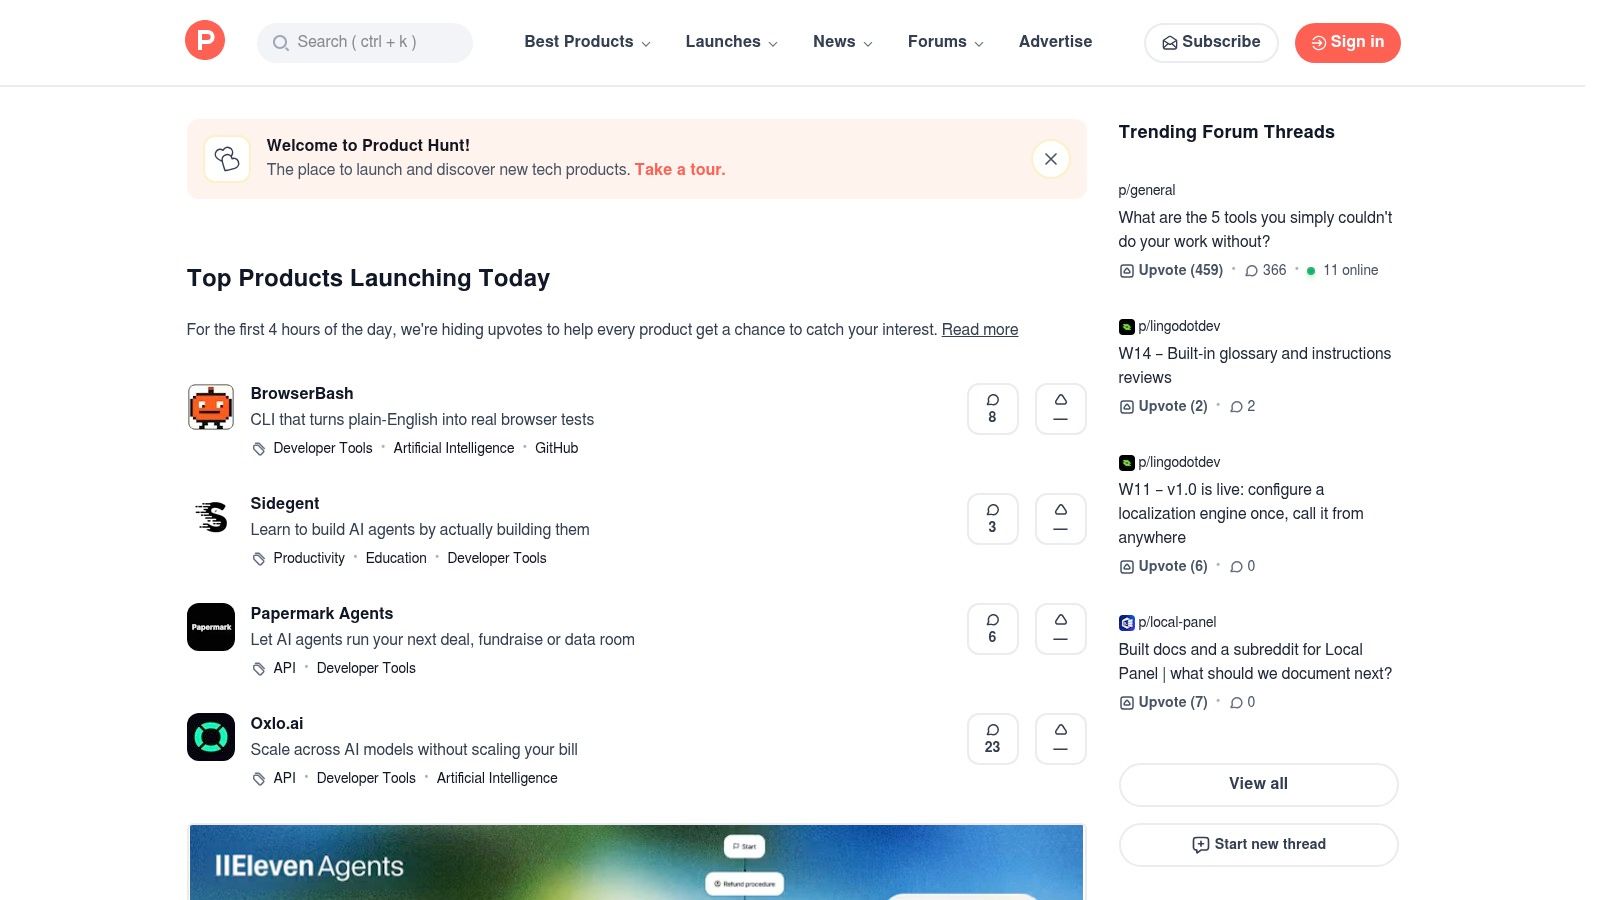Click the lingodotdev icon on W14 thread
This screenshot has height=900, width=1600.
click(1126, 326)
